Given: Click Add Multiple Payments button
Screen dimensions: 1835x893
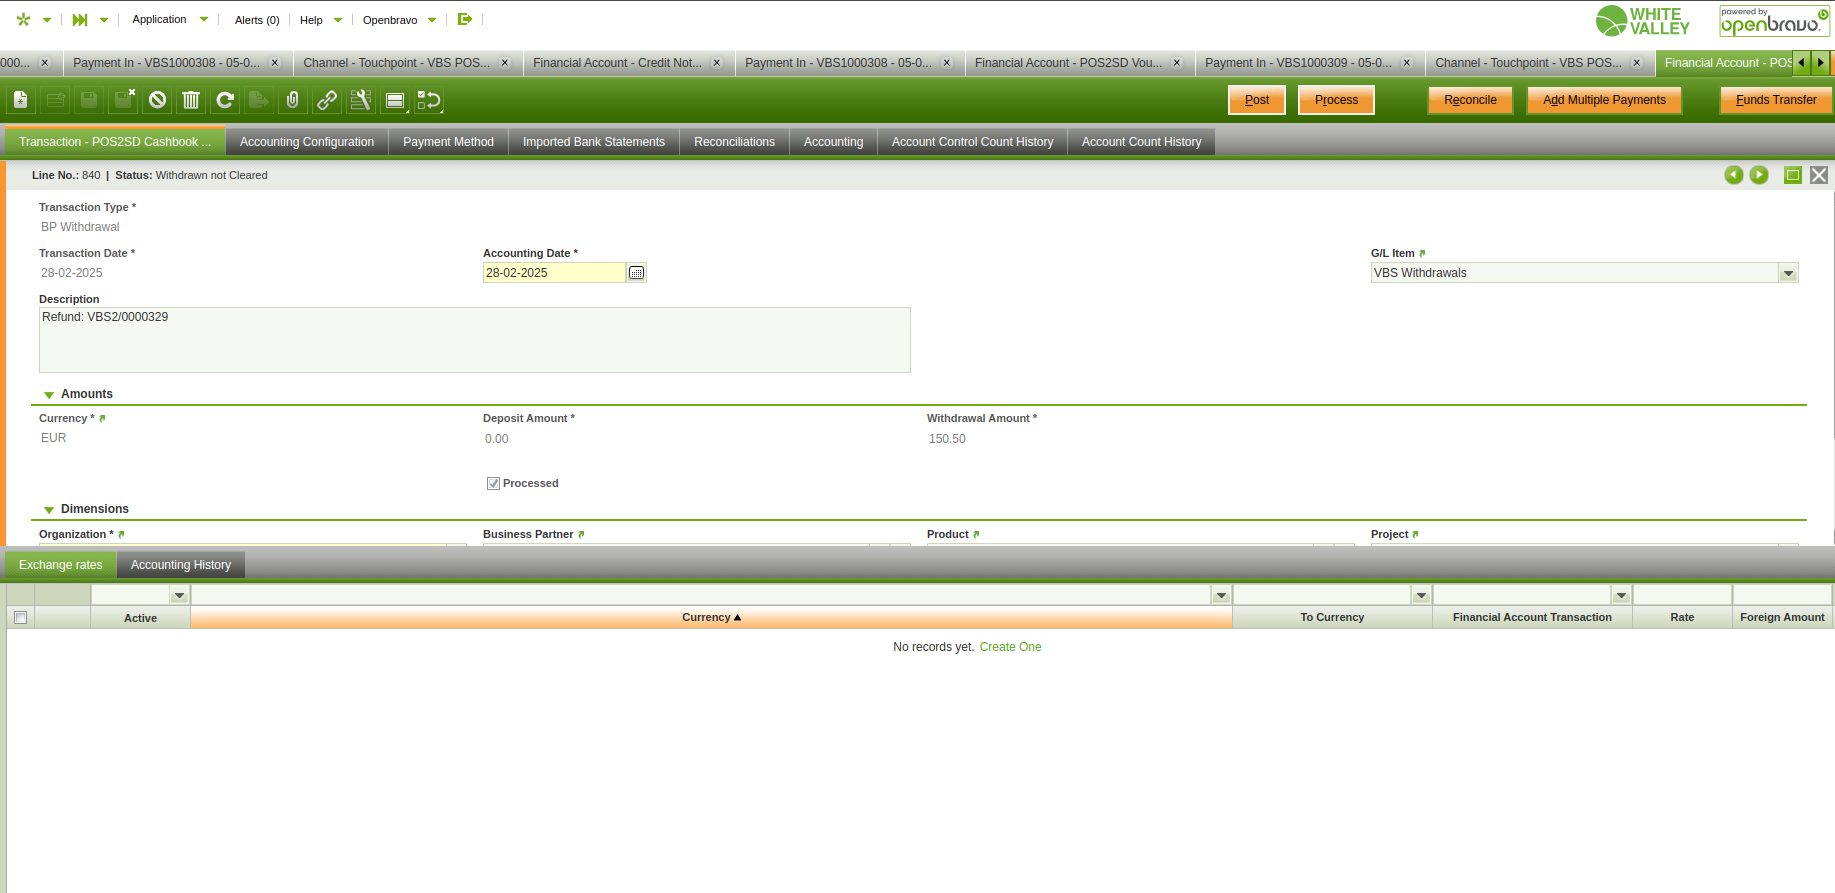Looking at the screenshot, I should 1604,100.
